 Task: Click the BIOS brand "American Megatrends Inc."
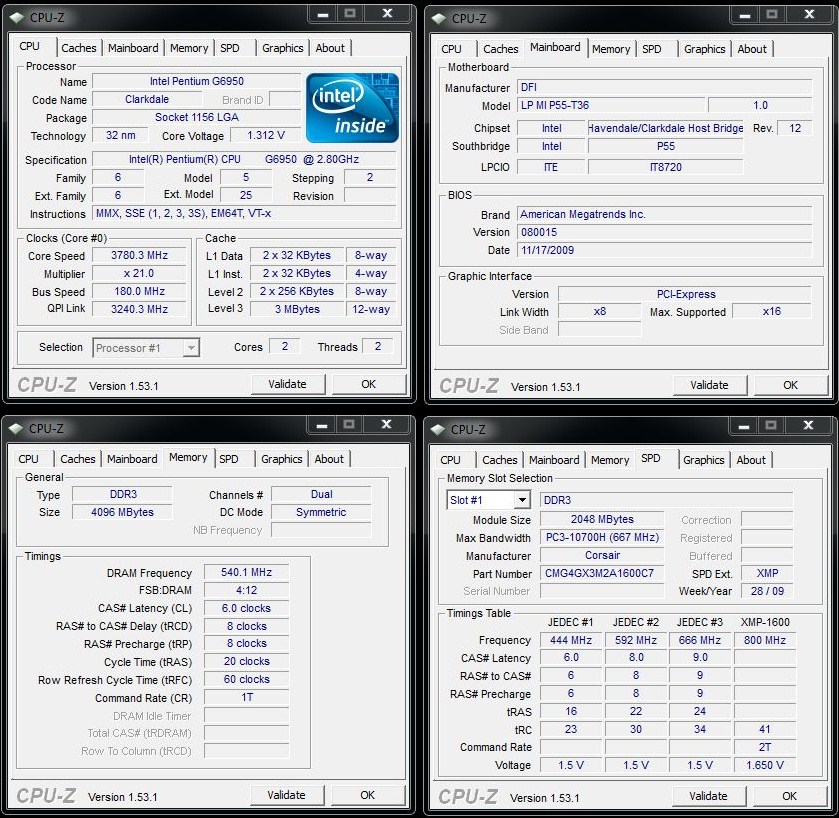[664, 215]
